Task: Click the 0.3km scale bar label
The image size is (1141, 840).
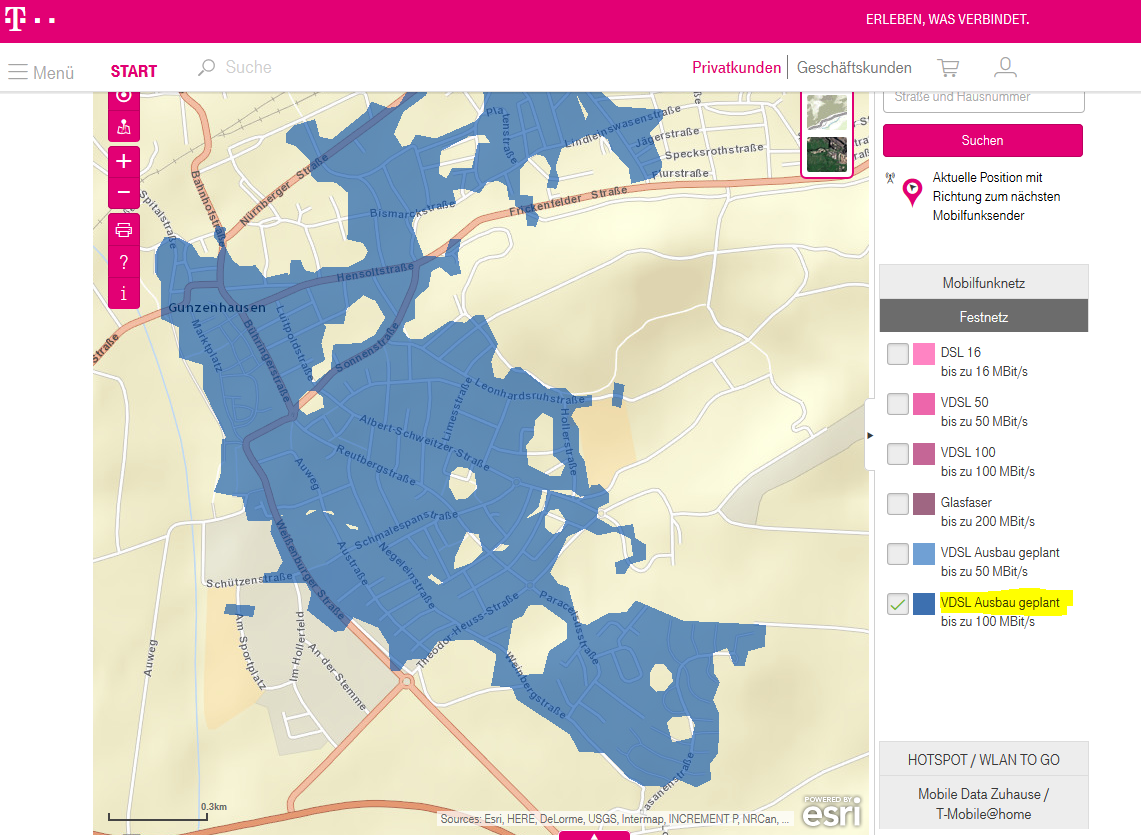Action: click(214, 807)
